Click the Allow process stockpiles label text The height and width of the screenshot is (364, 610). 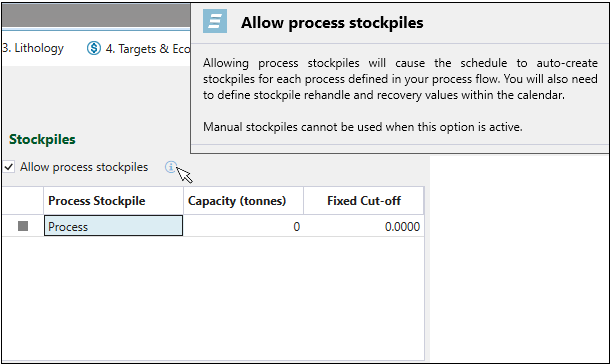(84, 167)
